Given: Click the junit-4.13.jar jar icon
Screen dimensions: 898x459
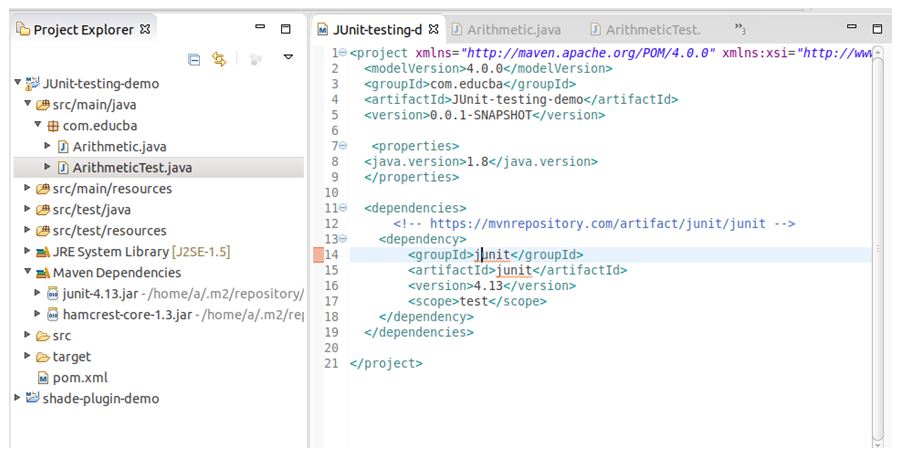Looking at the screenshot, I should [x=53, y=294].
